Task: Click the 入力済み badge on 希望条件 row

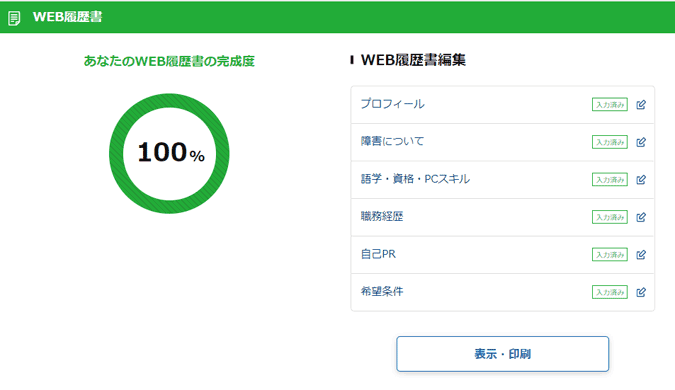Action: 610,292
